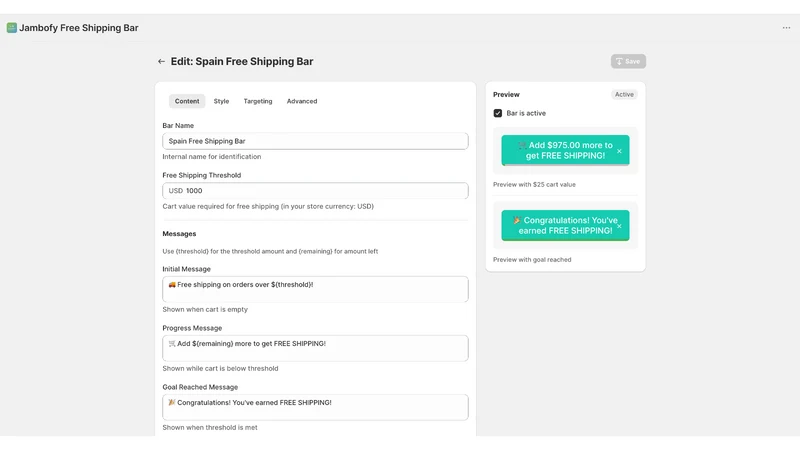Click 'Preview with $25 cart value' text
The width and height of the screenshot is (800, 450).
point(534,185)
